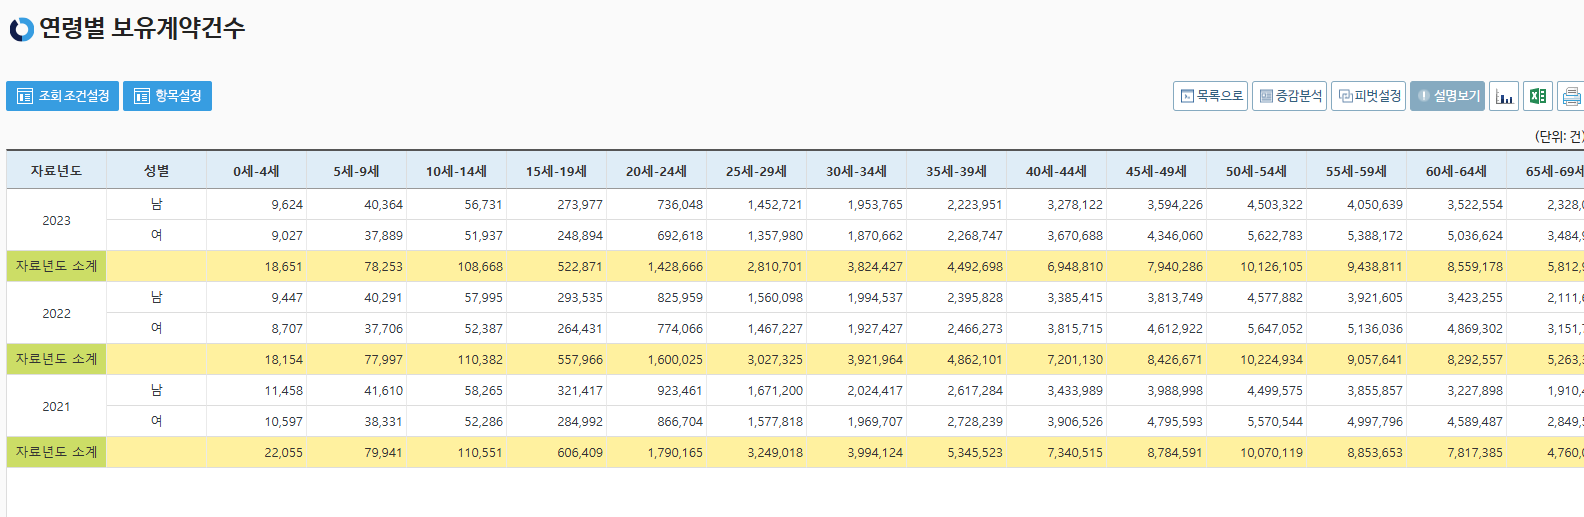
Task: Click the 자료년도 column header
Action: click(56, 171)
